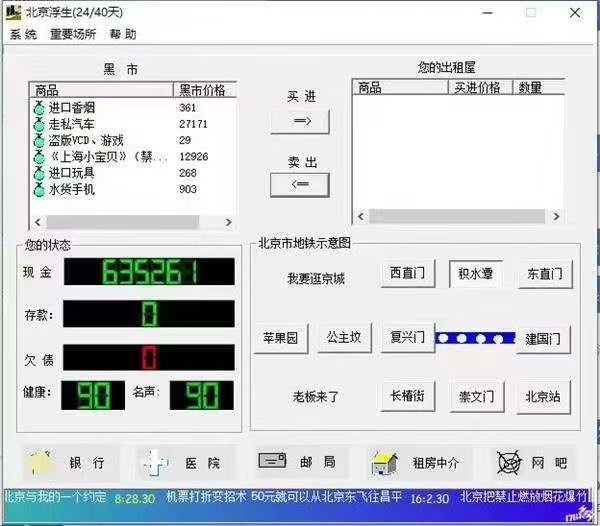
Task: Travel to 西直门 subway station
Action: tap(407, 273)
